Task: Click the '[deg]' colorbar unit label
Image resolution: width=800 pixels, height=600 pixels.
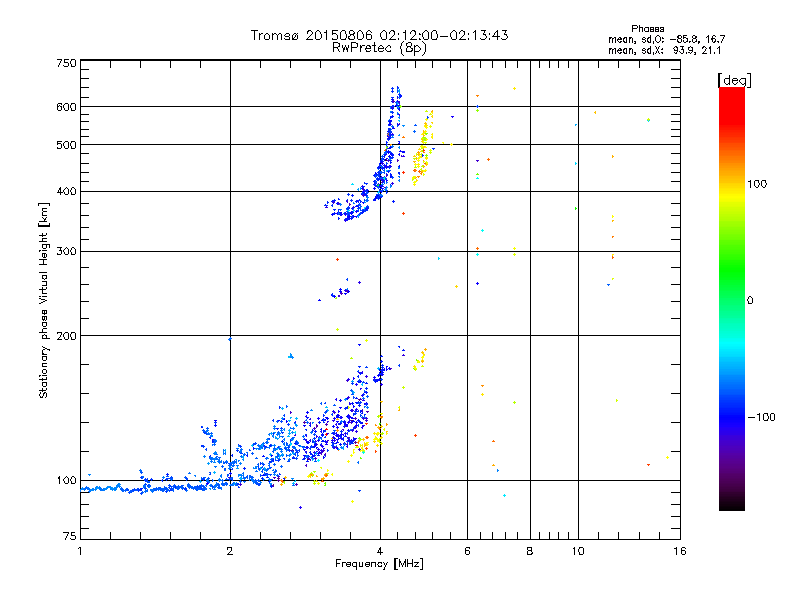Action: 734,81
